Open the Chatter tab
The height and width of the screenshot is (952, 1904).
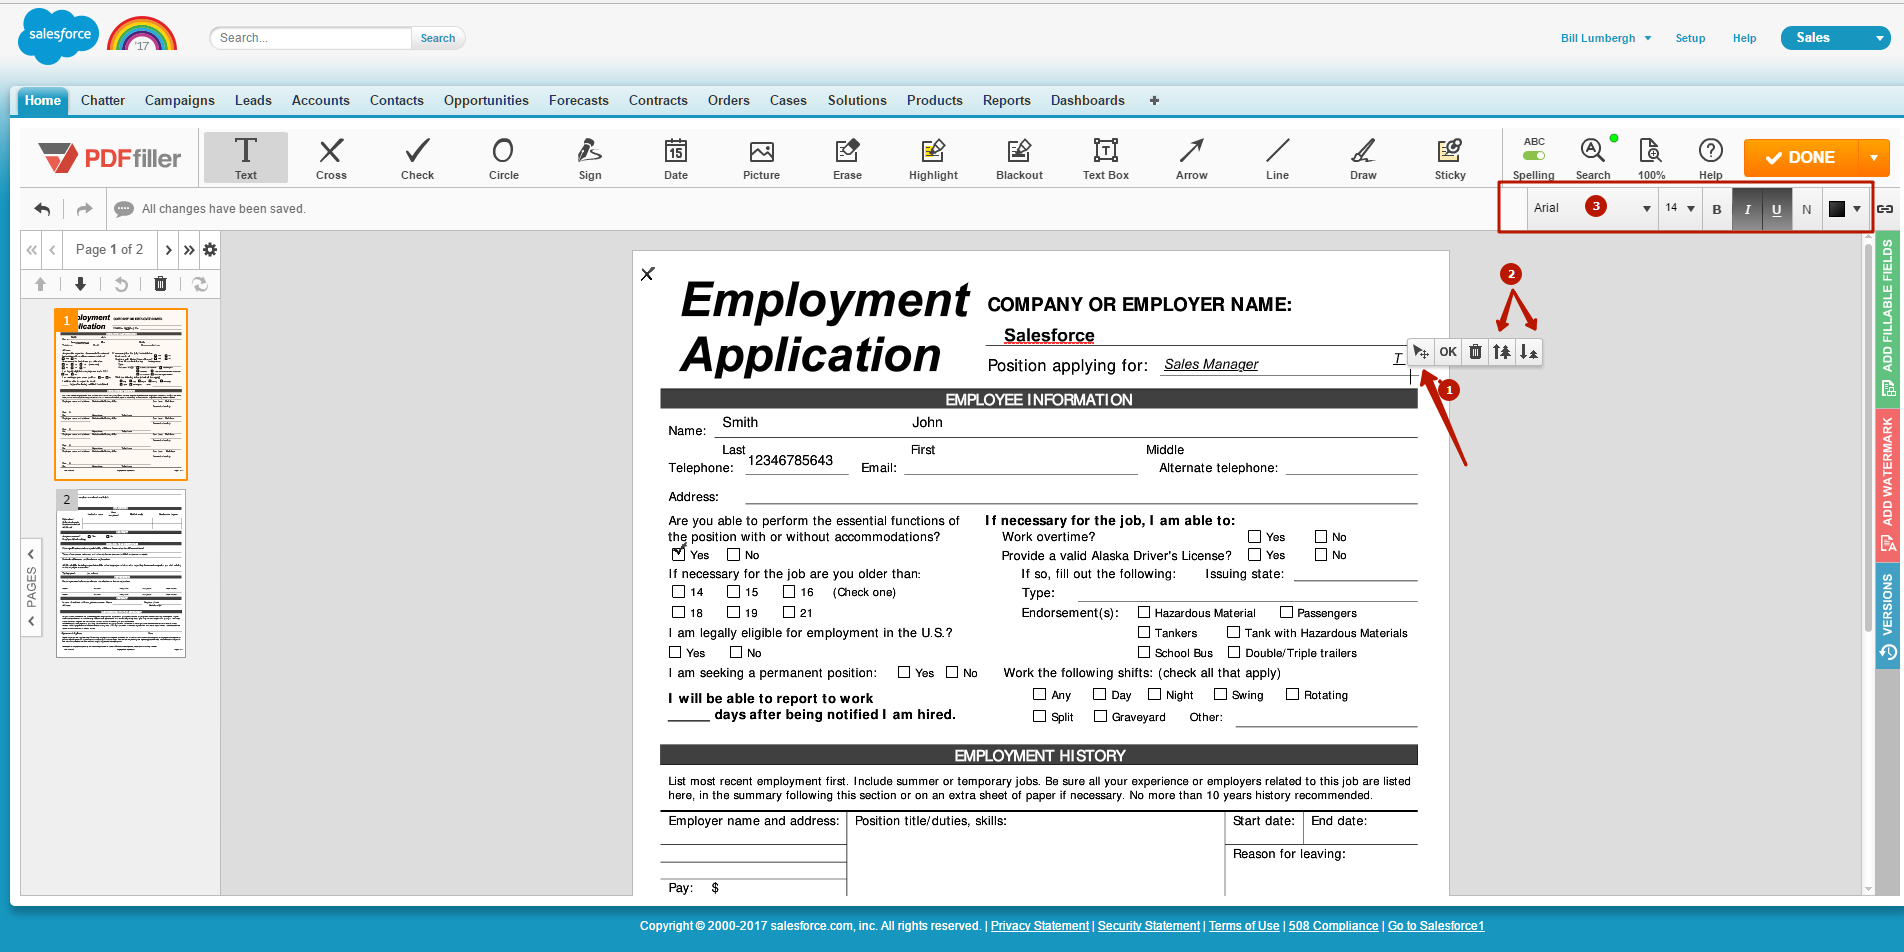click(103, 100)
